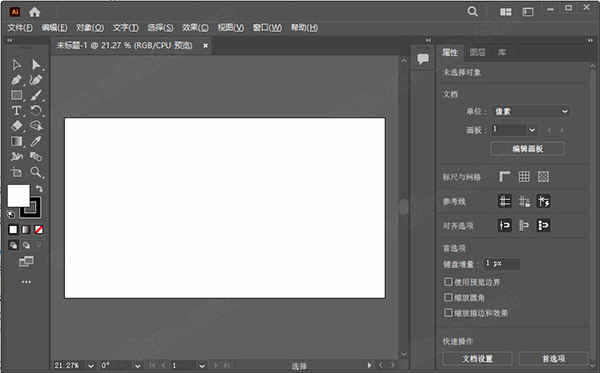Viewport: 600px width, 373px height.
Task: Open the Change Screen Mode icon
Action: click(x=26, y=262)
